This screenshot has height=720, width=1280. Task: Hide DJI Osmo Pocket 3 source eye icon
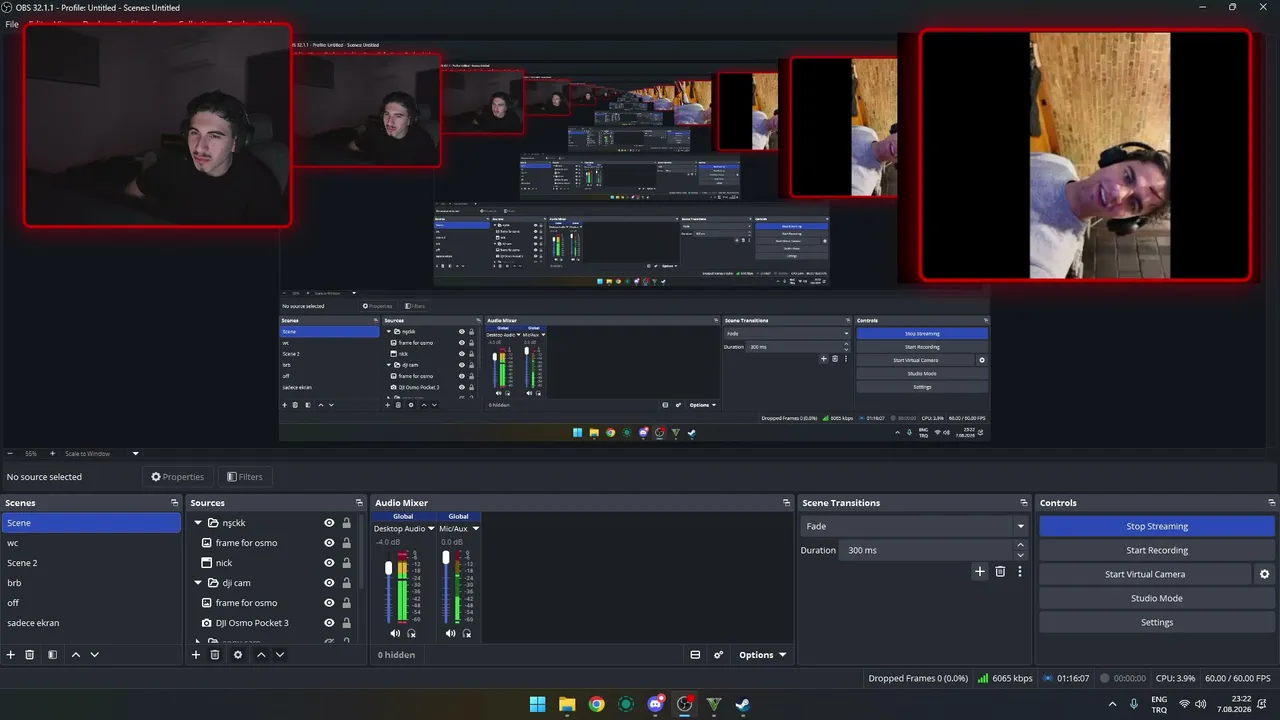[329, 623]
